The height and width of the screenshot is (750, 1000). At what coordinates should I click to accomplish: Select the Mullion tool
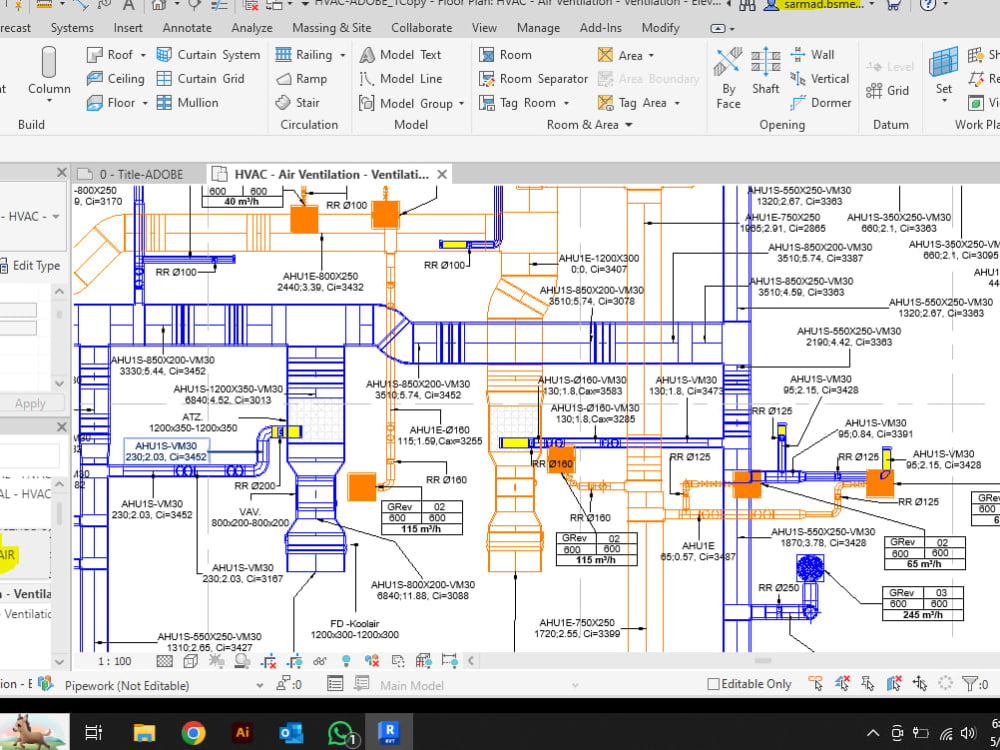[187, 103]
